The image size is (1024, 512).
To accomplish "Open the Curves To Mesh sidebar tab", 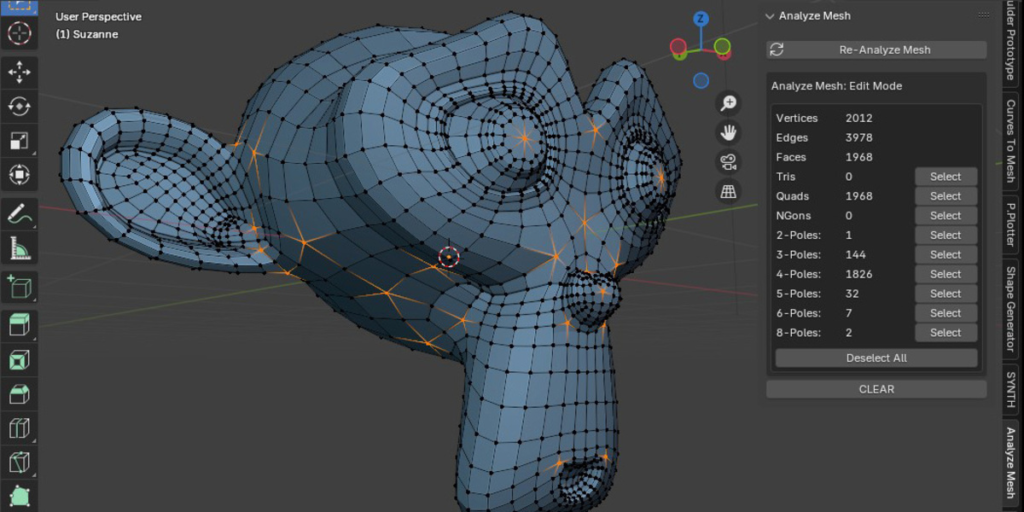I will coord(1011,140).
